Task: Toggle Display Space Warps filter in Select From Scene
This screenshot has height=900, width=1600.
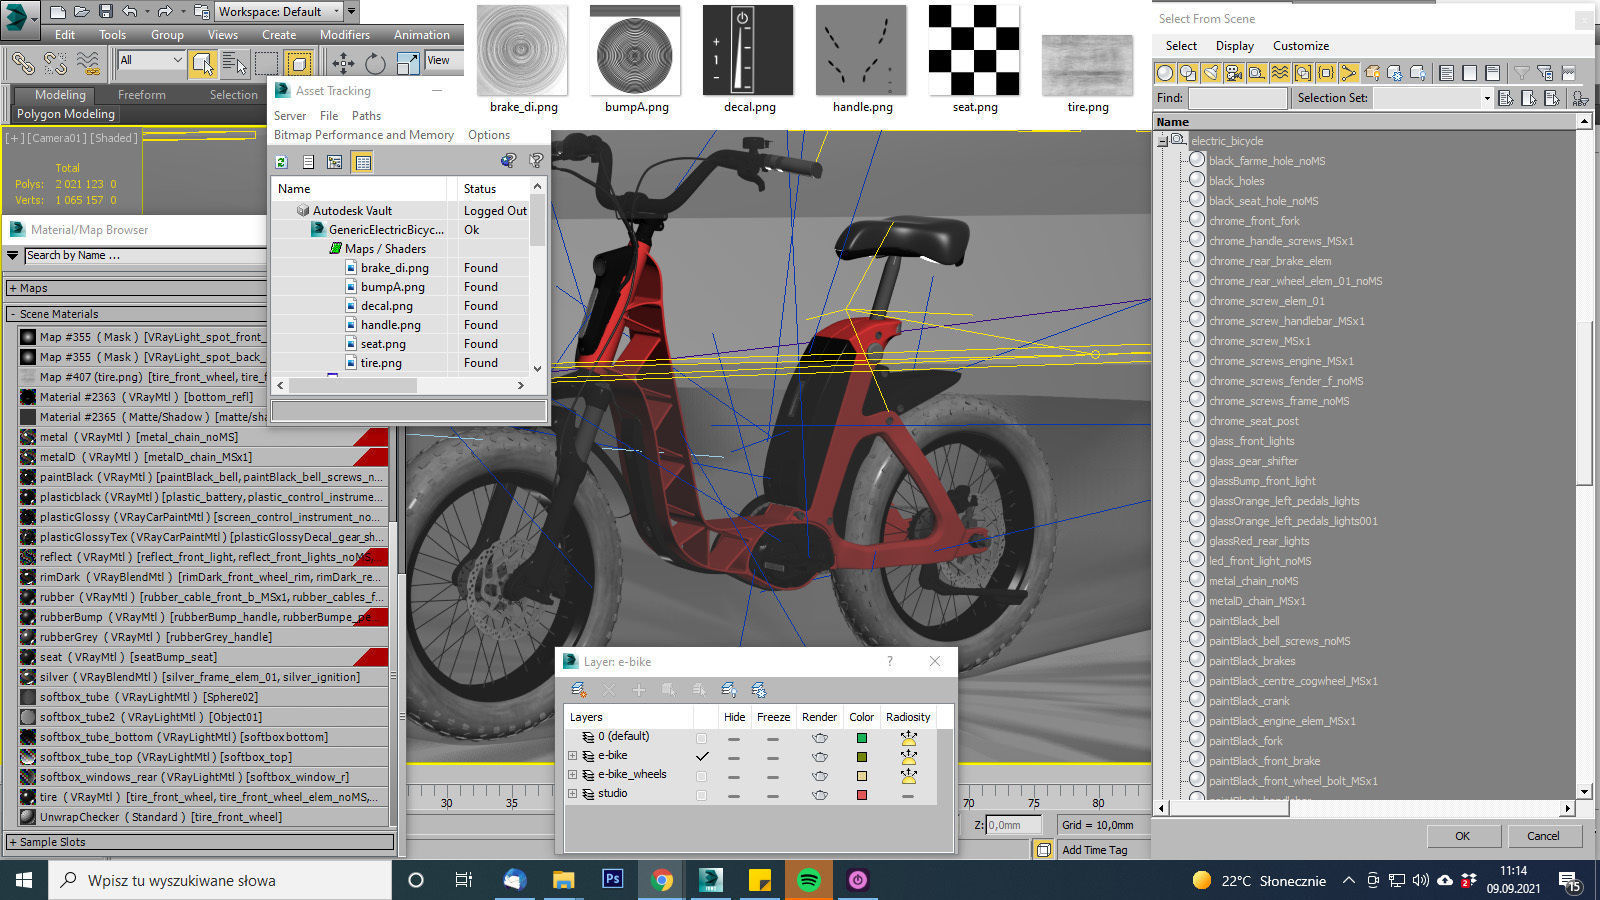Action: click(x=1280, y=73)
